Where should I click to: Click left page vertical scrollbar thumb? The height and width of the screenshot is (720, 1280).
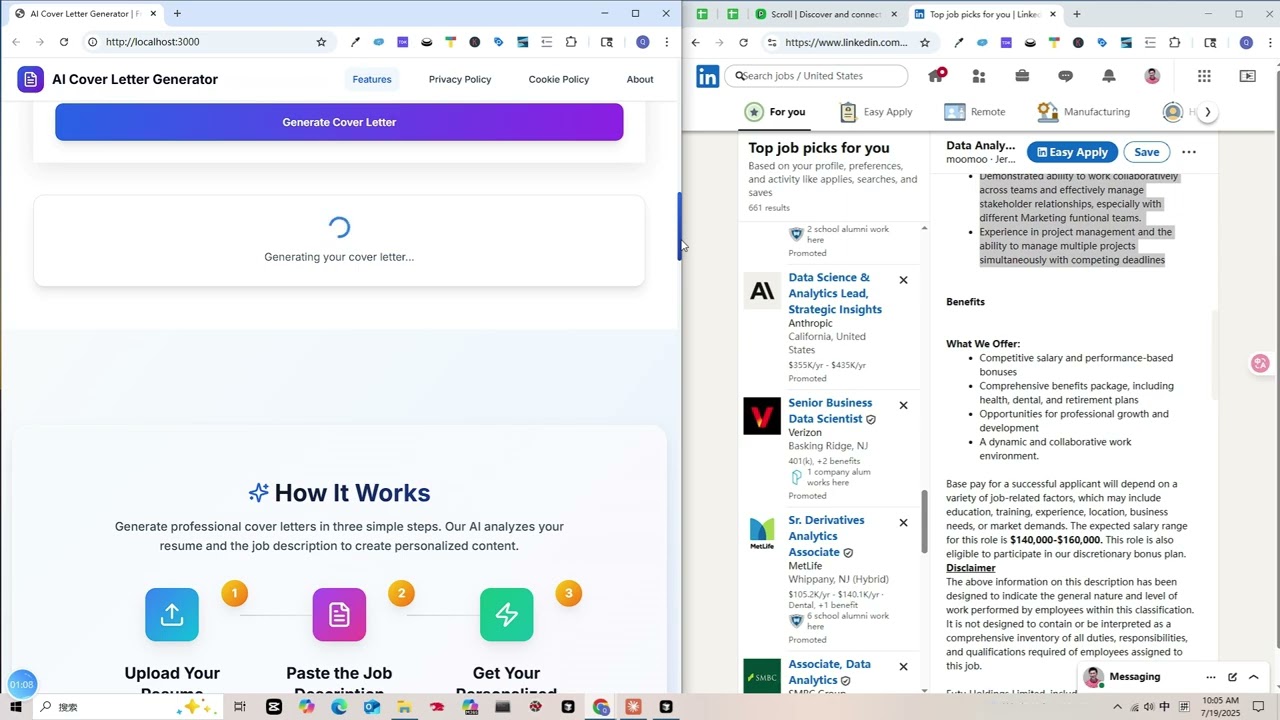[x=680, y=227]
